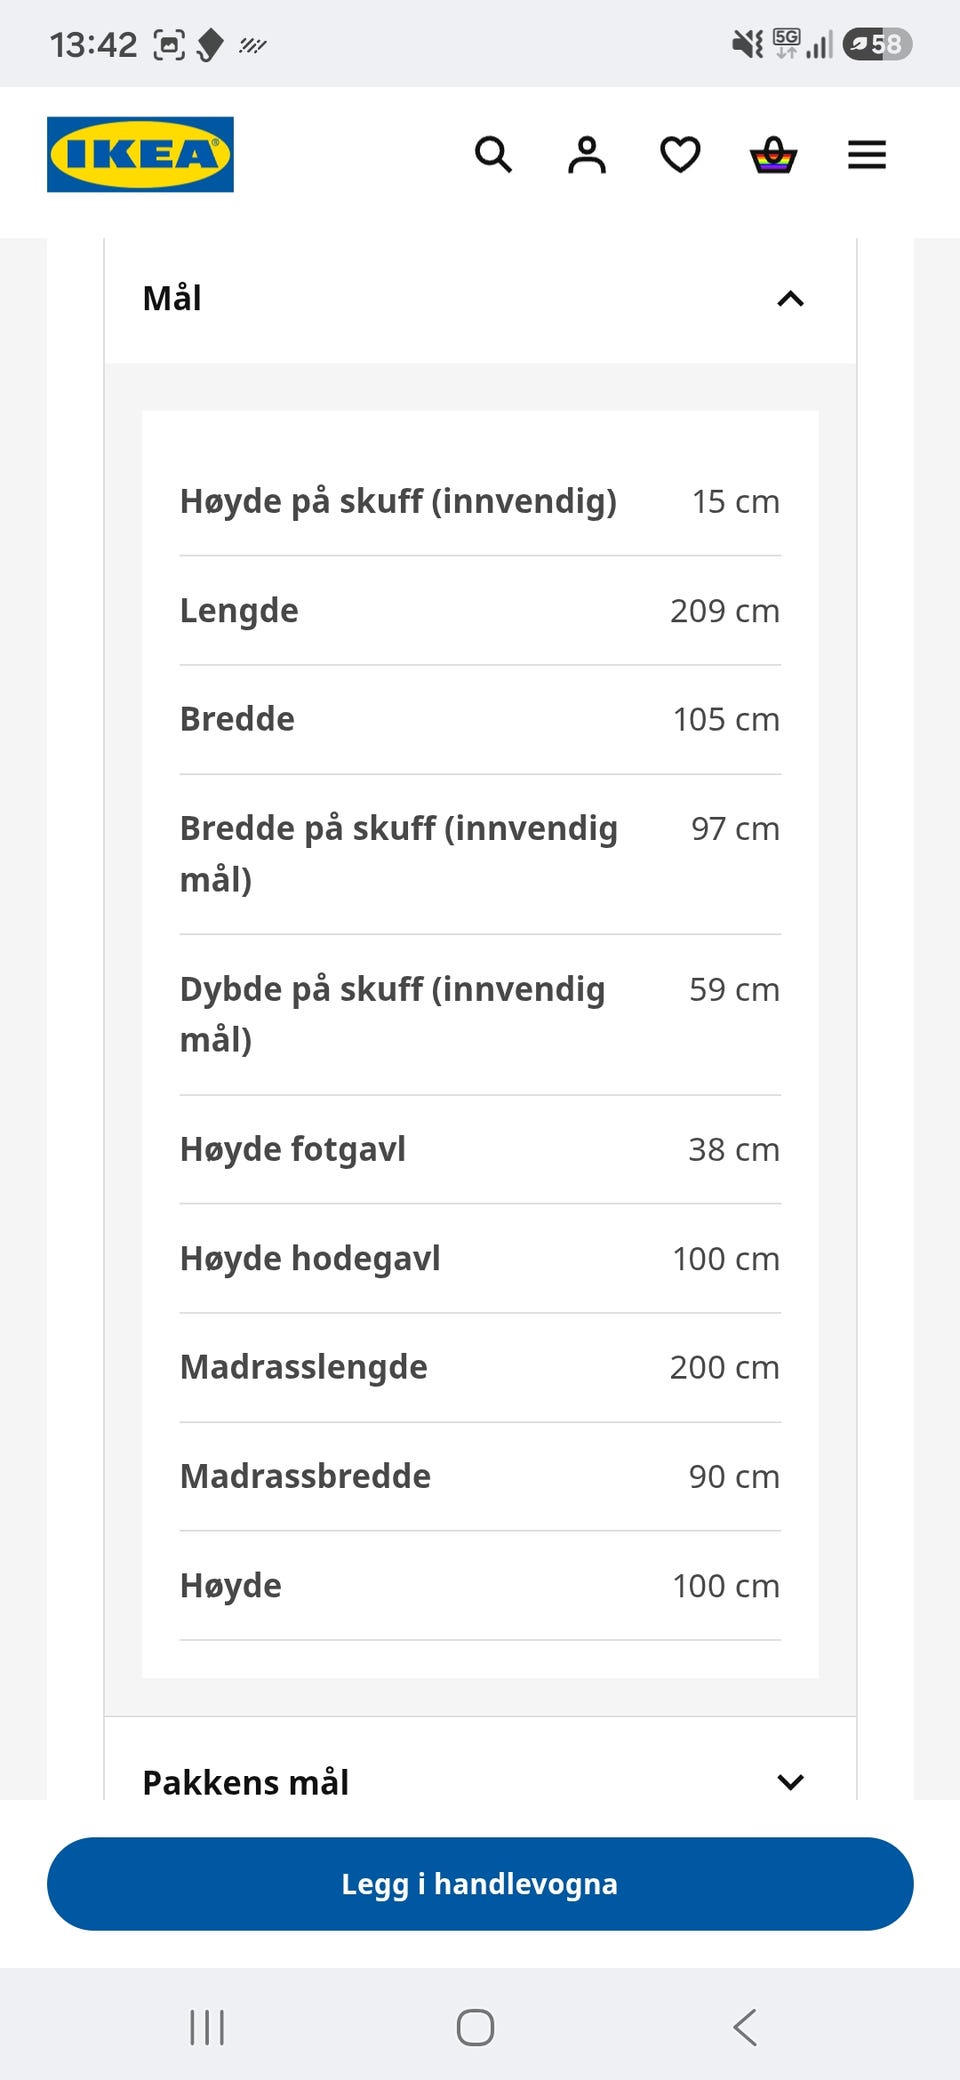Open the user profile icon
960x2080 pixels.
click(x=587, y=155)
